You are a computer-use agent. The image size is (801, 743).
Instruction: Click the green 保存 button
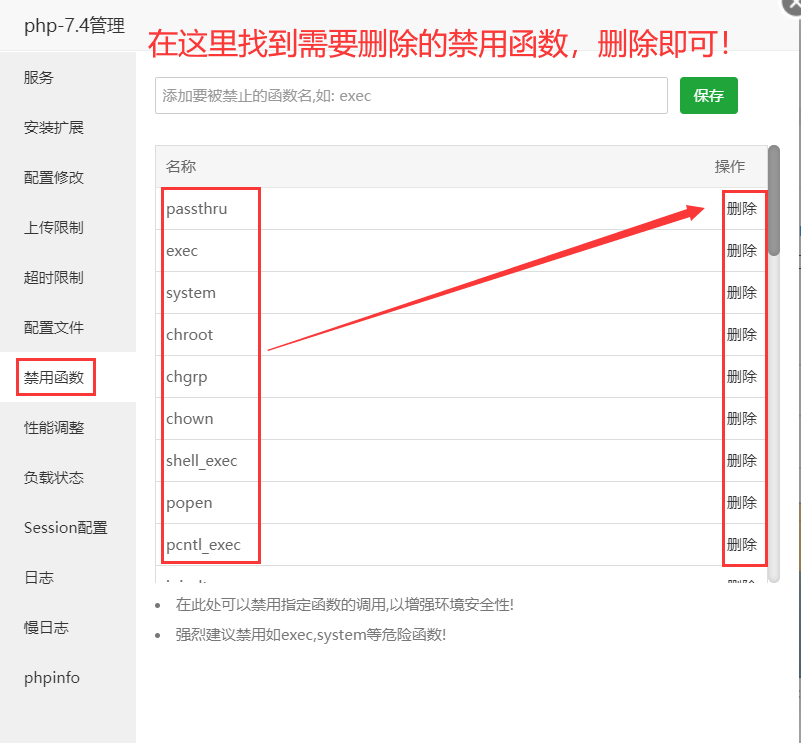[x=708, y=96]
